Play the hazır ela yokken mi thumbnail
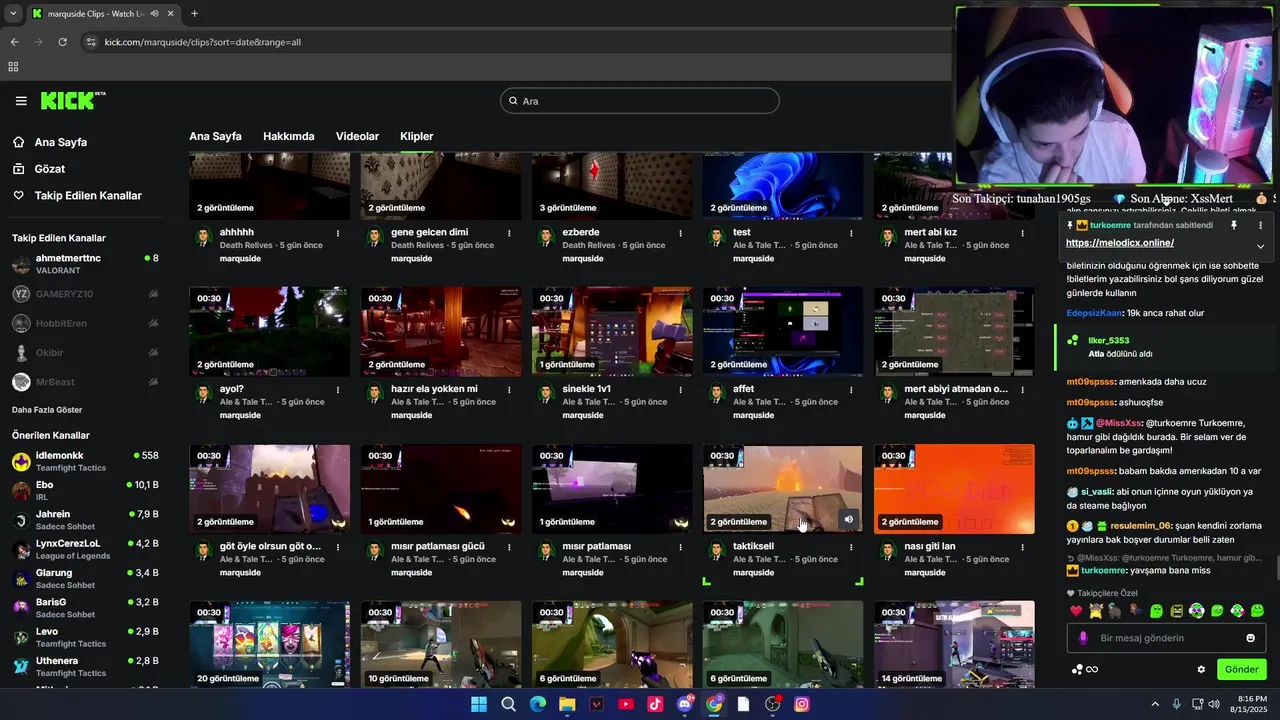The height and width of the screenshot is (720, 1280). (x=441, y=331)
